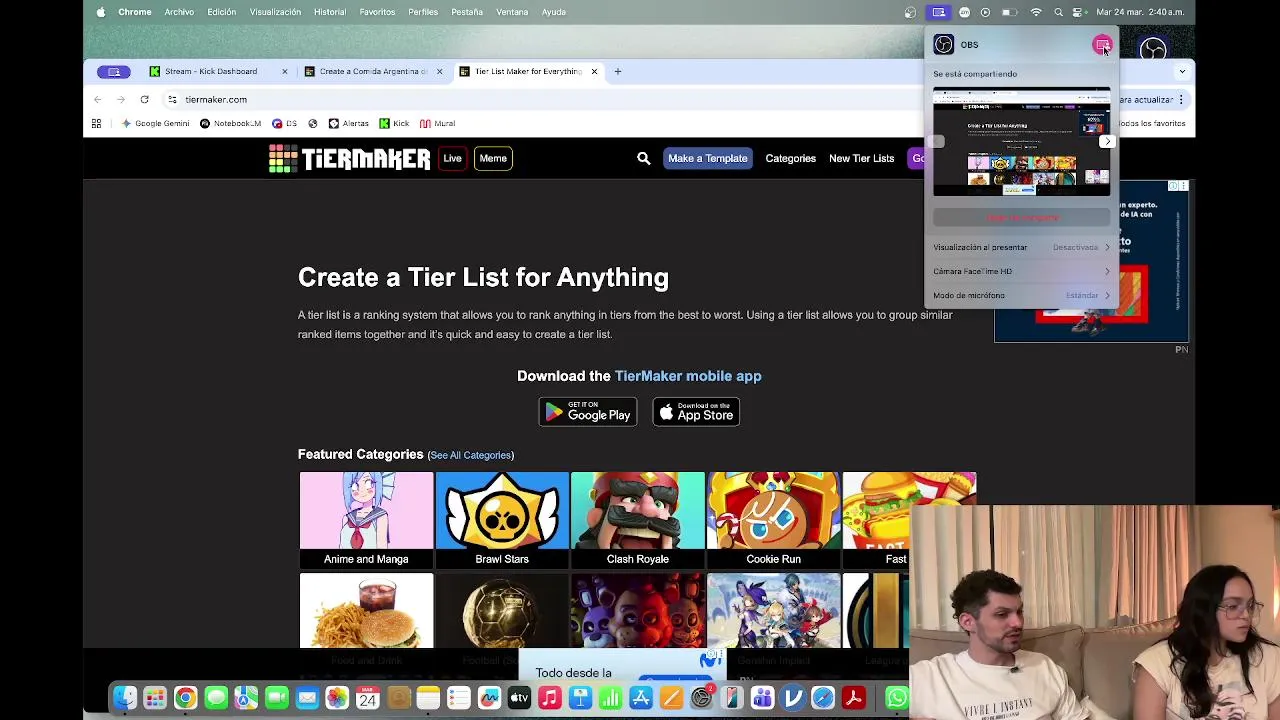Open Launchpad from the dock
The image size is (1280, 720).
click(x=154, y=698)
